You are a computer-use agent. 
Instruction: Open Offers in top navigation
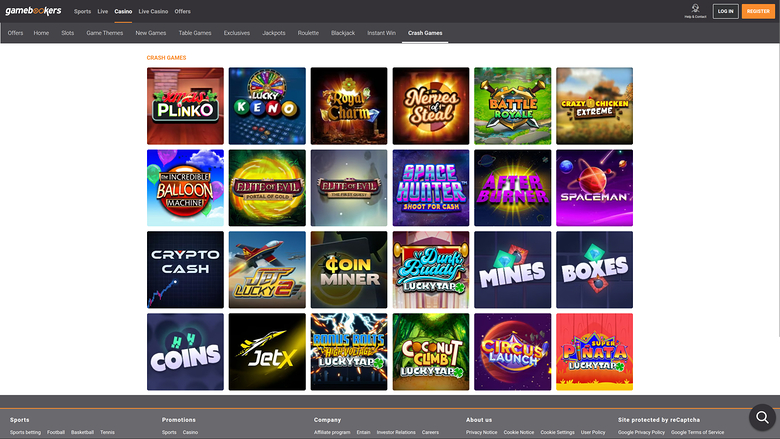tap(183, 11)
